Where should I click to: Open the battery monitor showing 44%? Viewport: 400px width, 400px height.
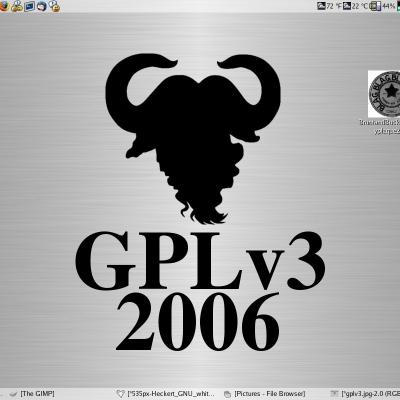click(383, 6)
